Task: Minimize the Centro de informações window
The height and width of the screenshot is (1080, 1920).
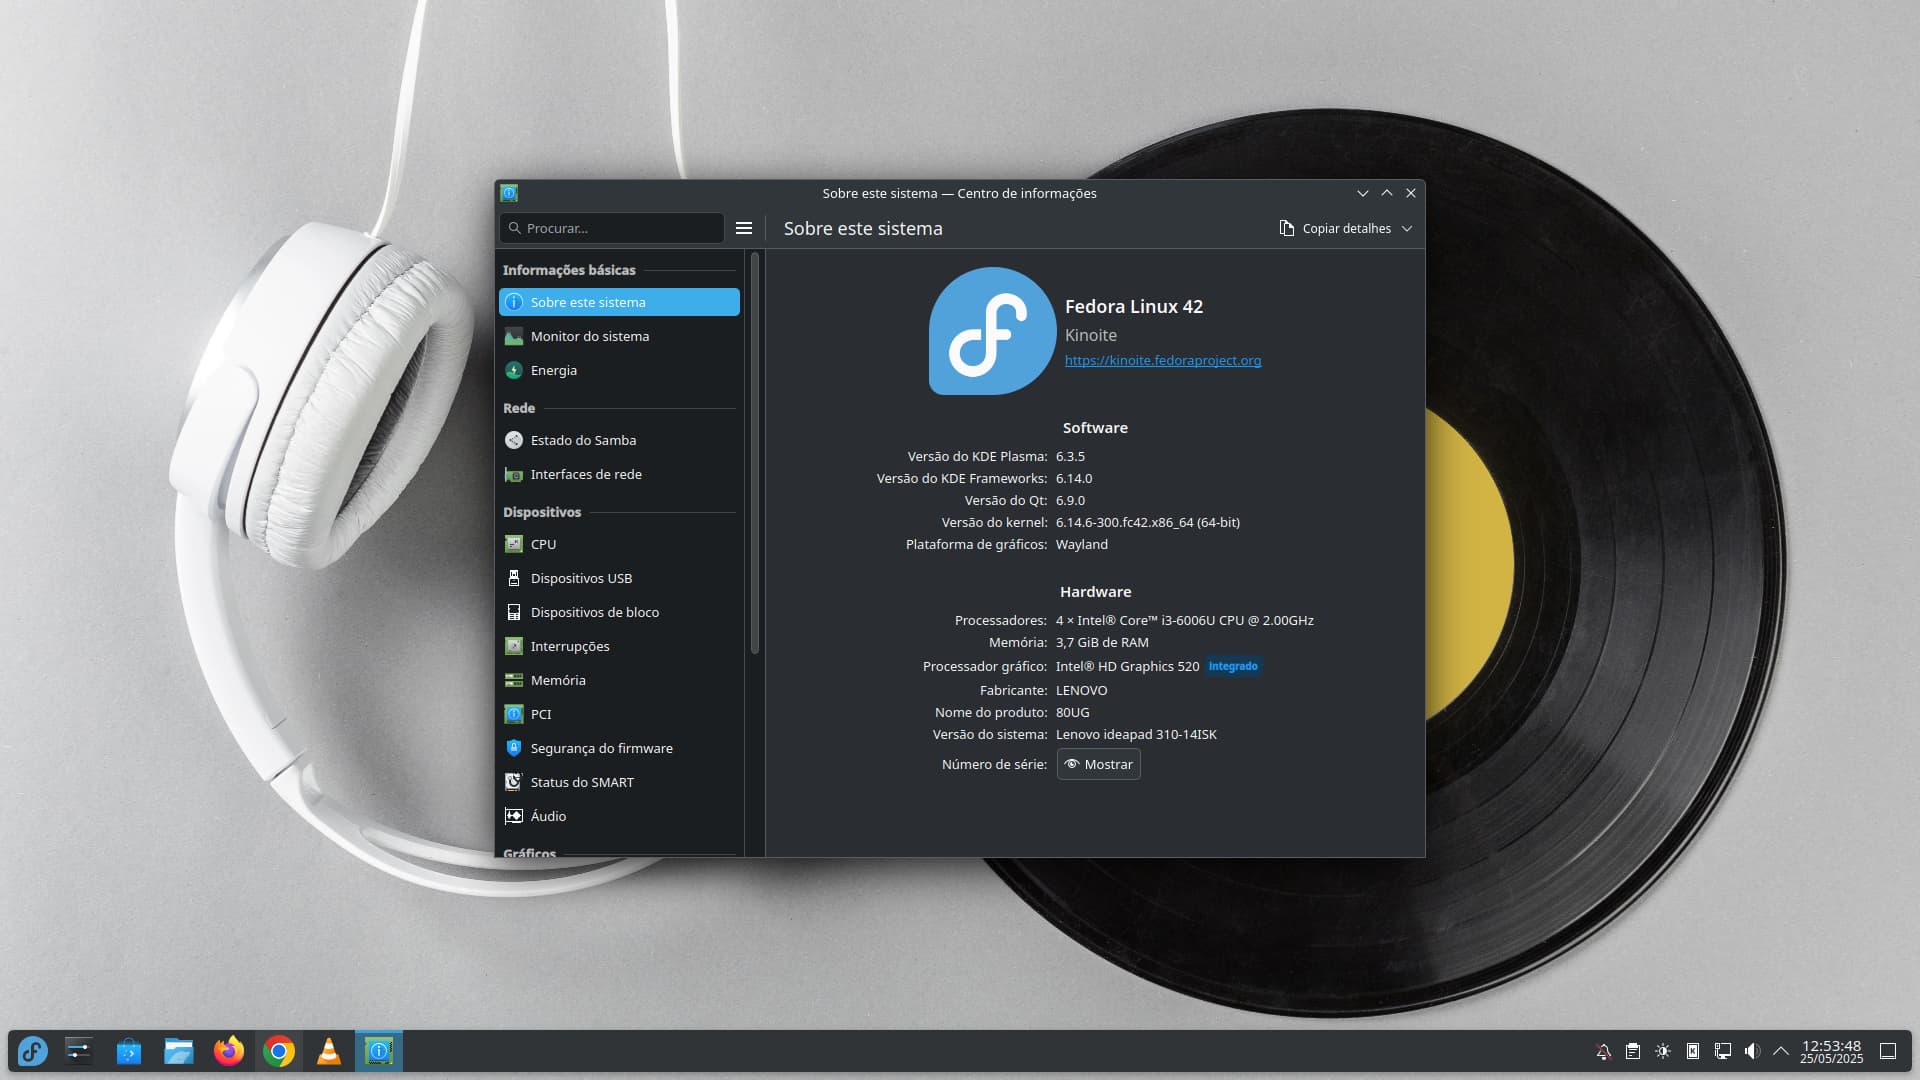Action: [x=1362, y=193]
